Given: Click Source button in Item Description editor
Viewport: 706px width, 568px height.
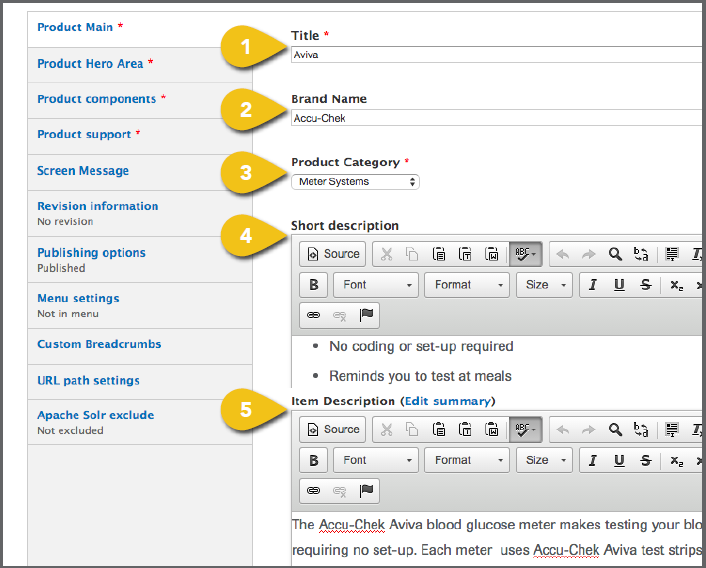Looking at the screenshot, I should point(333,429).
